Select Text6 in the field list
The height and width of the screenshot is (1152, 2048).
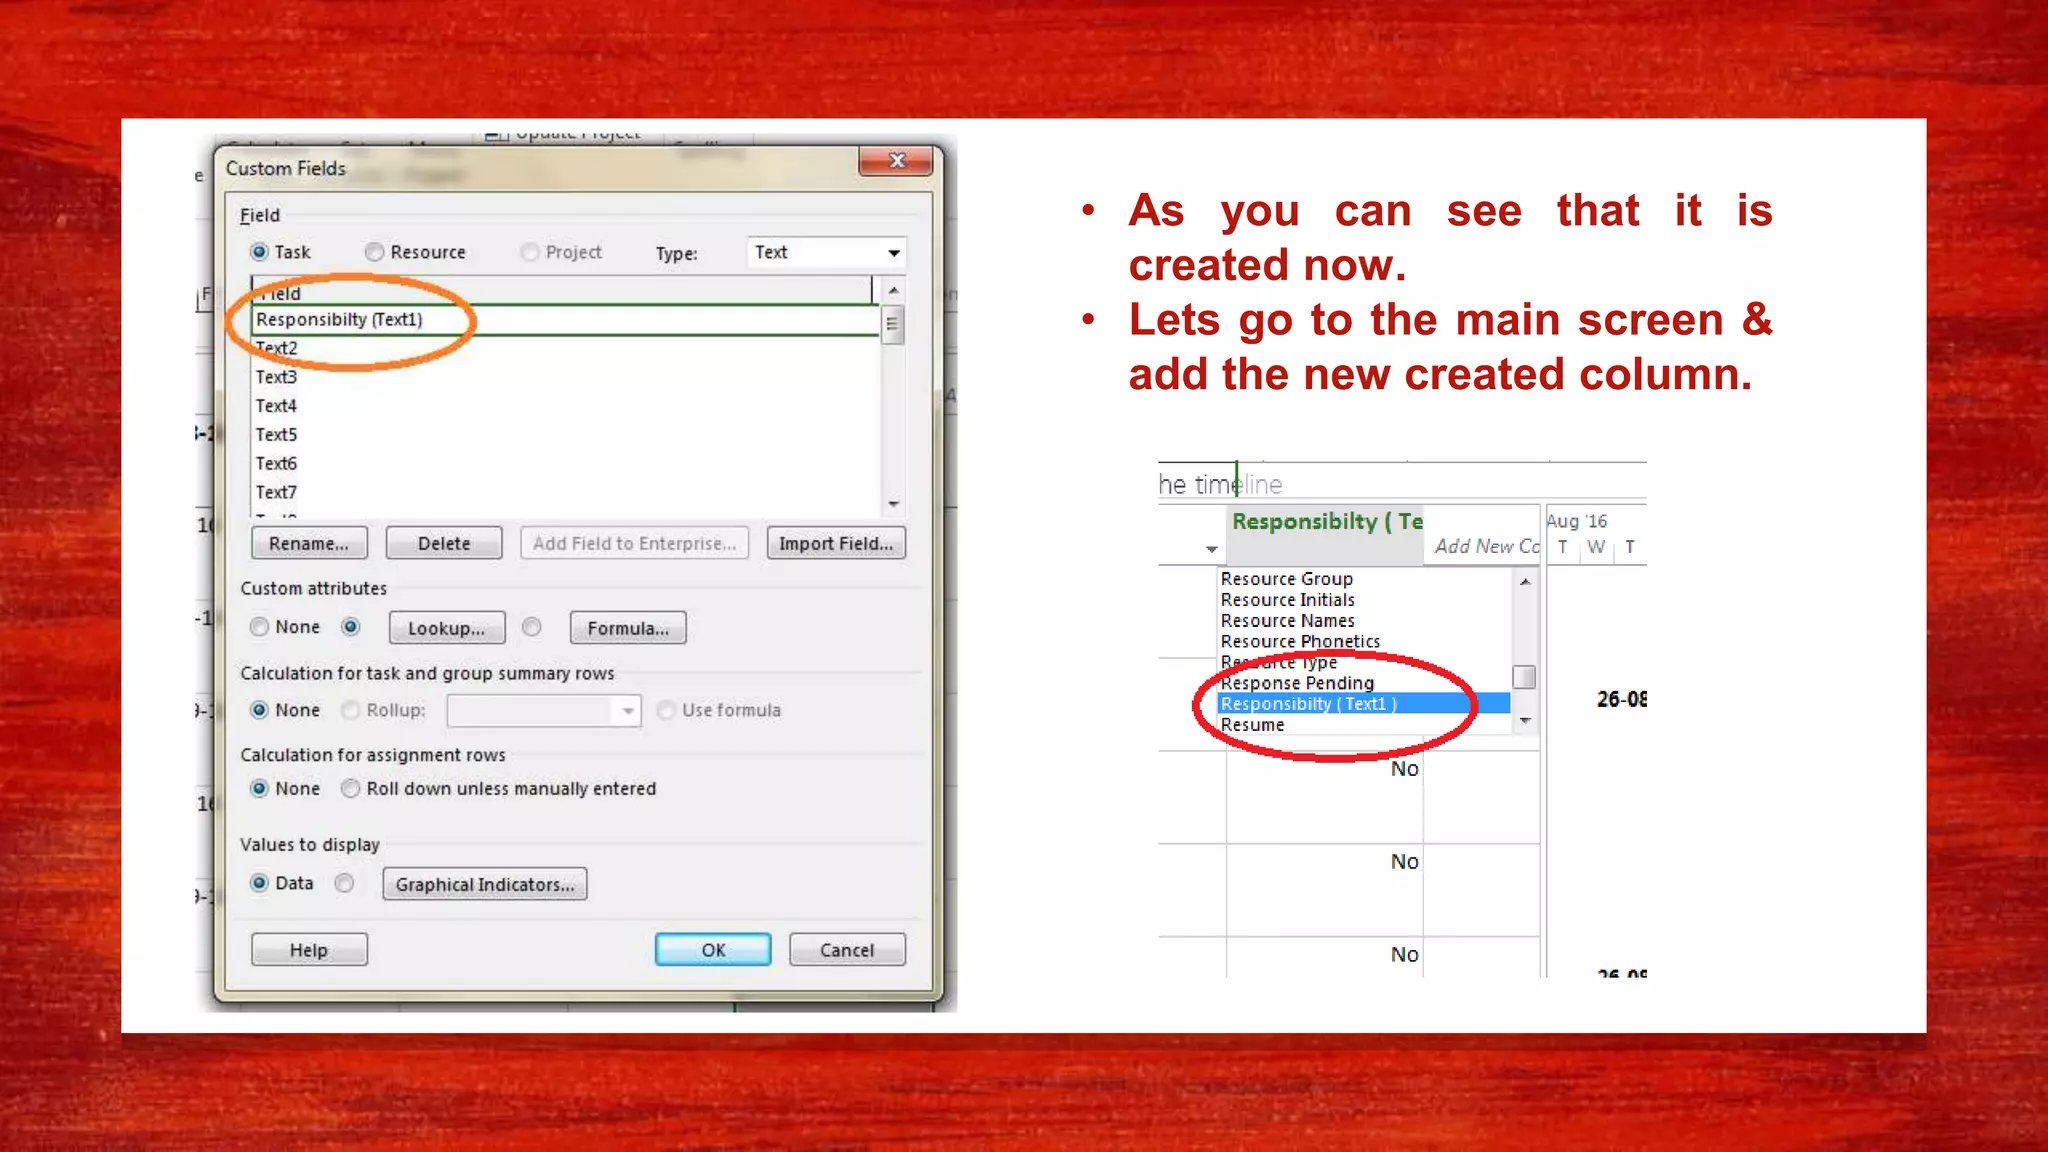565,464
